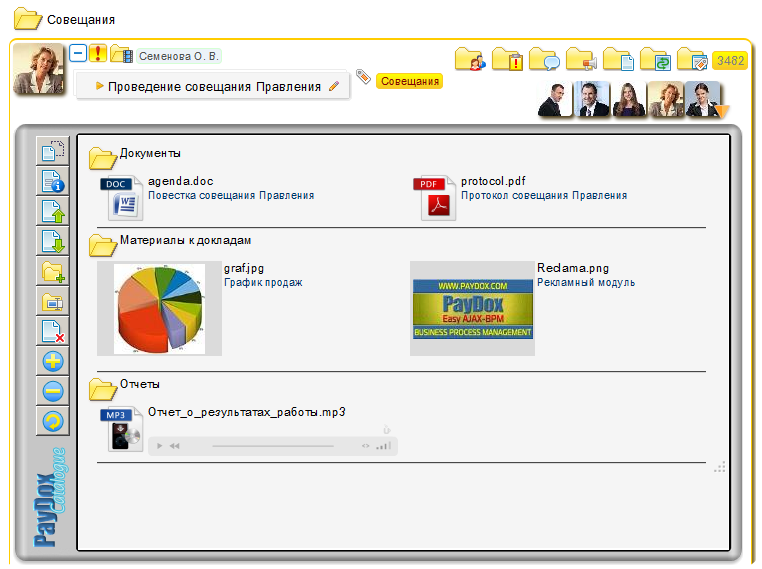Click the protocol.pdf file link
762x569 pixels.
[x=493, y=181]
